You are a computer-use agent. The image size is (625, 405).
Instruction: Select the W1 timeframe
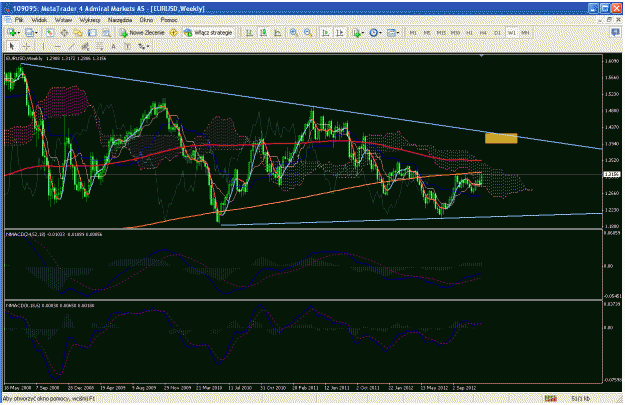tap(512, 33)
